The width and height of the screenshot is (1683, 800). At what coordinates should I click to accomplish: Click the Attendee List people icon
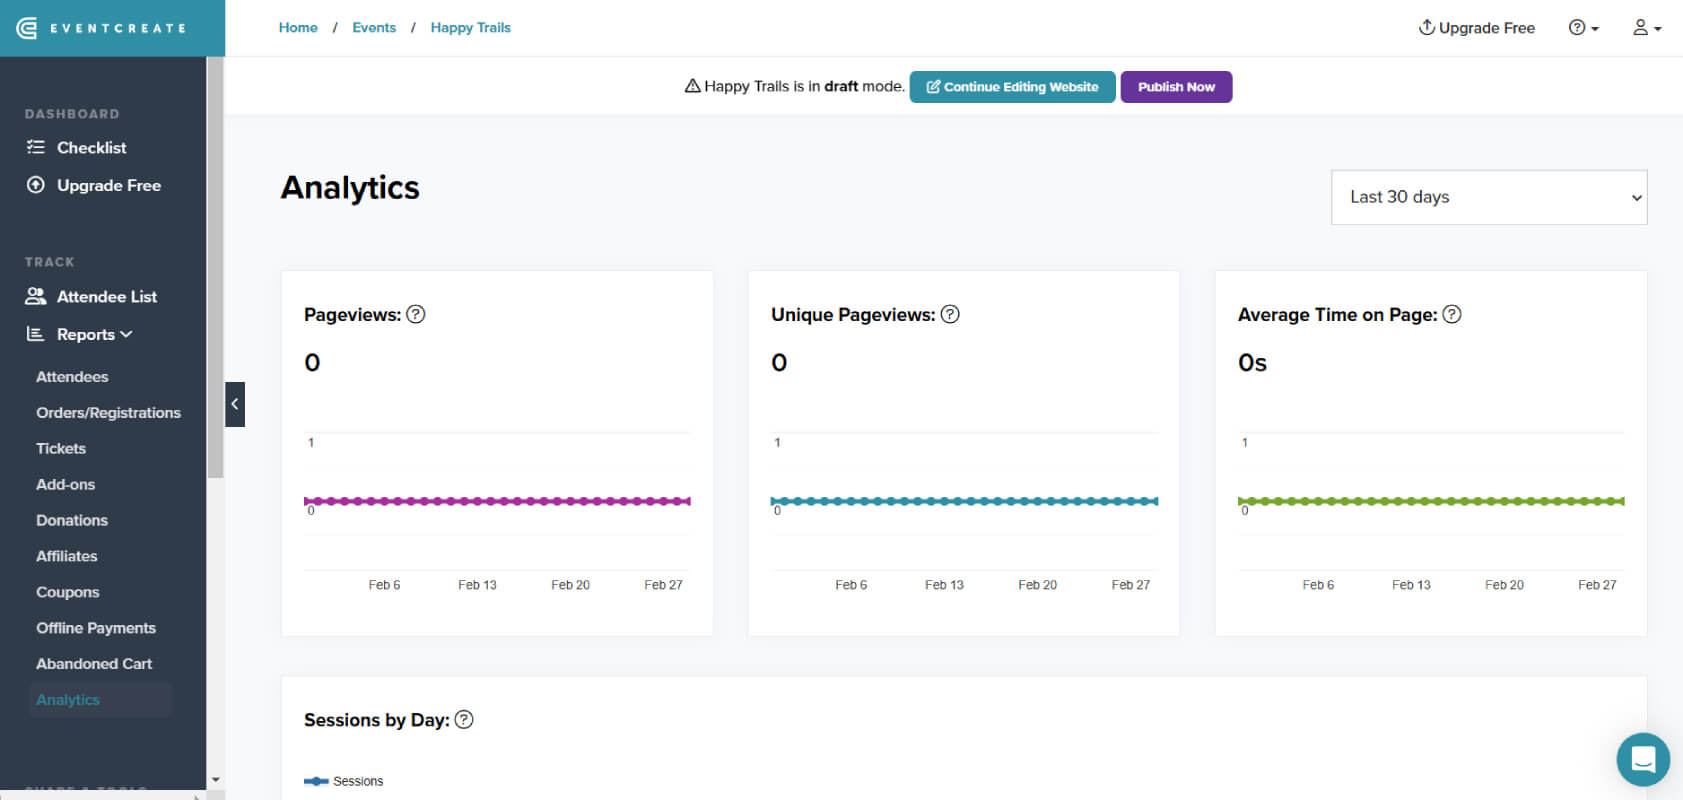(36, 296)
